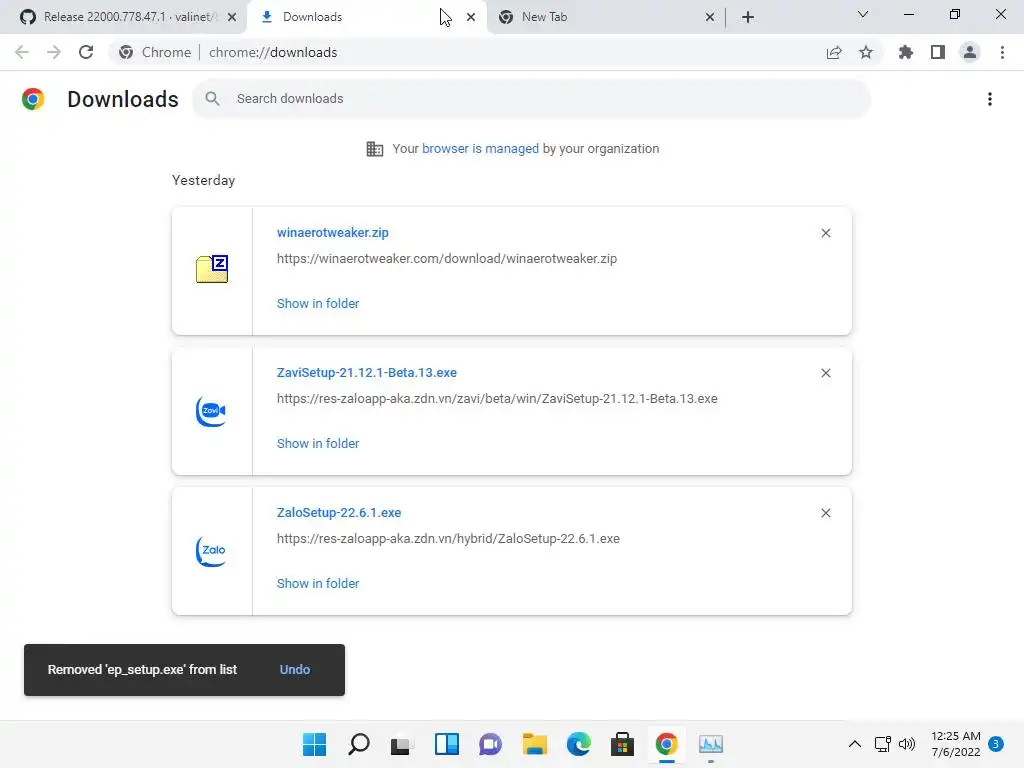
Task: Open the Extensions puzzle icon
Action: click(905, 52)
